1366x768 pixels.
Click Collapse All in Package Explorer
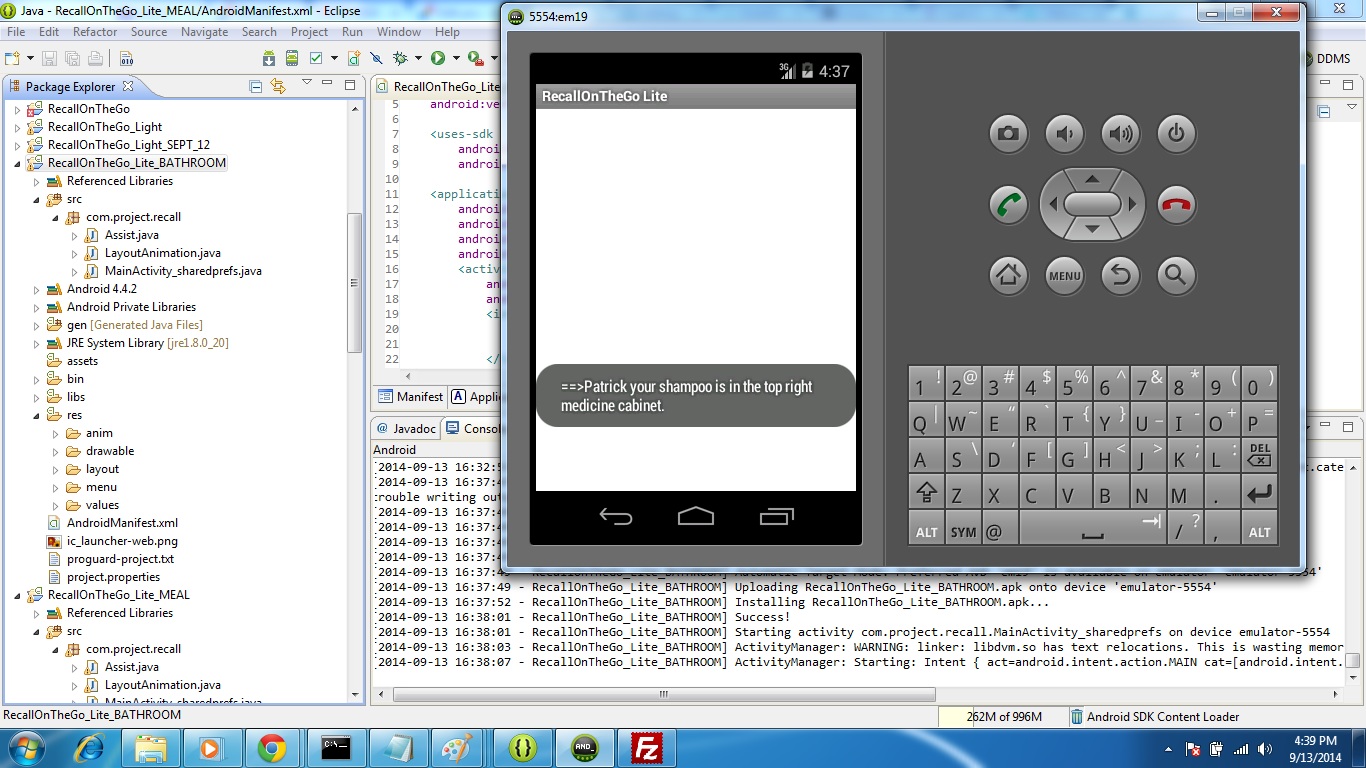pos(256,87)
